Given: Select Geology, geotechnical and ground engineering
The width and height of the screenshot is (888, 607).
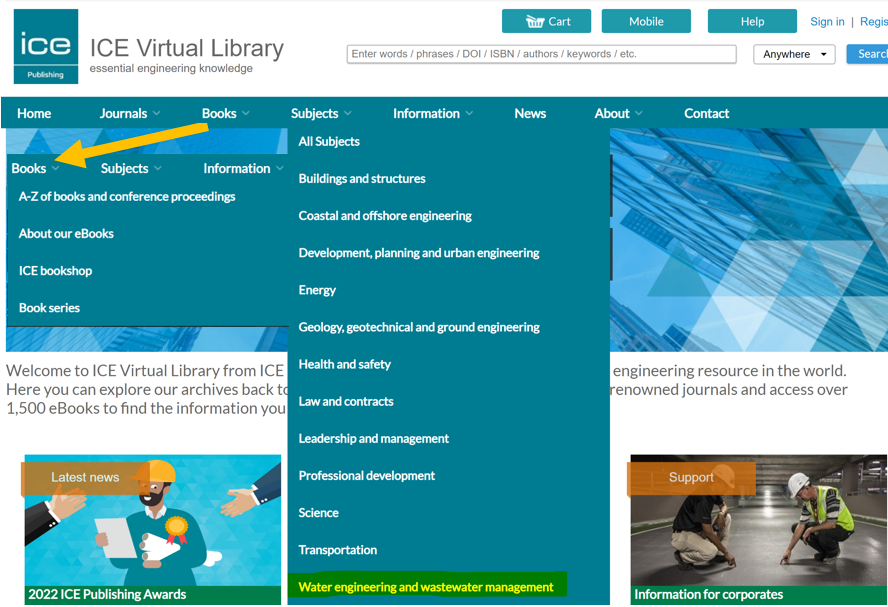Looking at the screenshot, I should tap(419, 327).
